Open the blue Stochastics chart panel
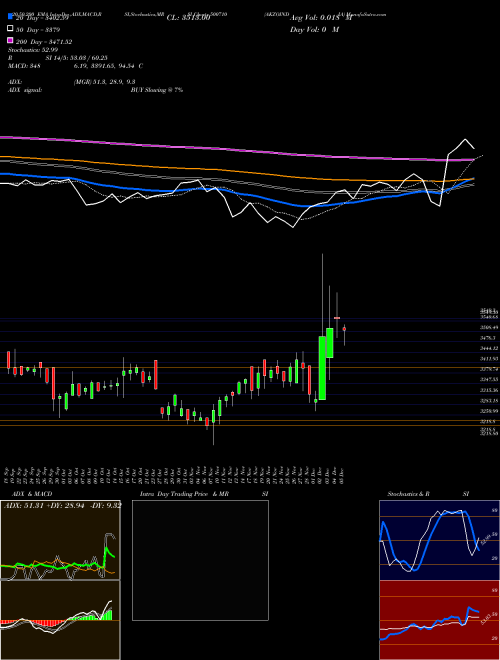The width and height of the screenshot is (500, 660). tap(439, 540)
